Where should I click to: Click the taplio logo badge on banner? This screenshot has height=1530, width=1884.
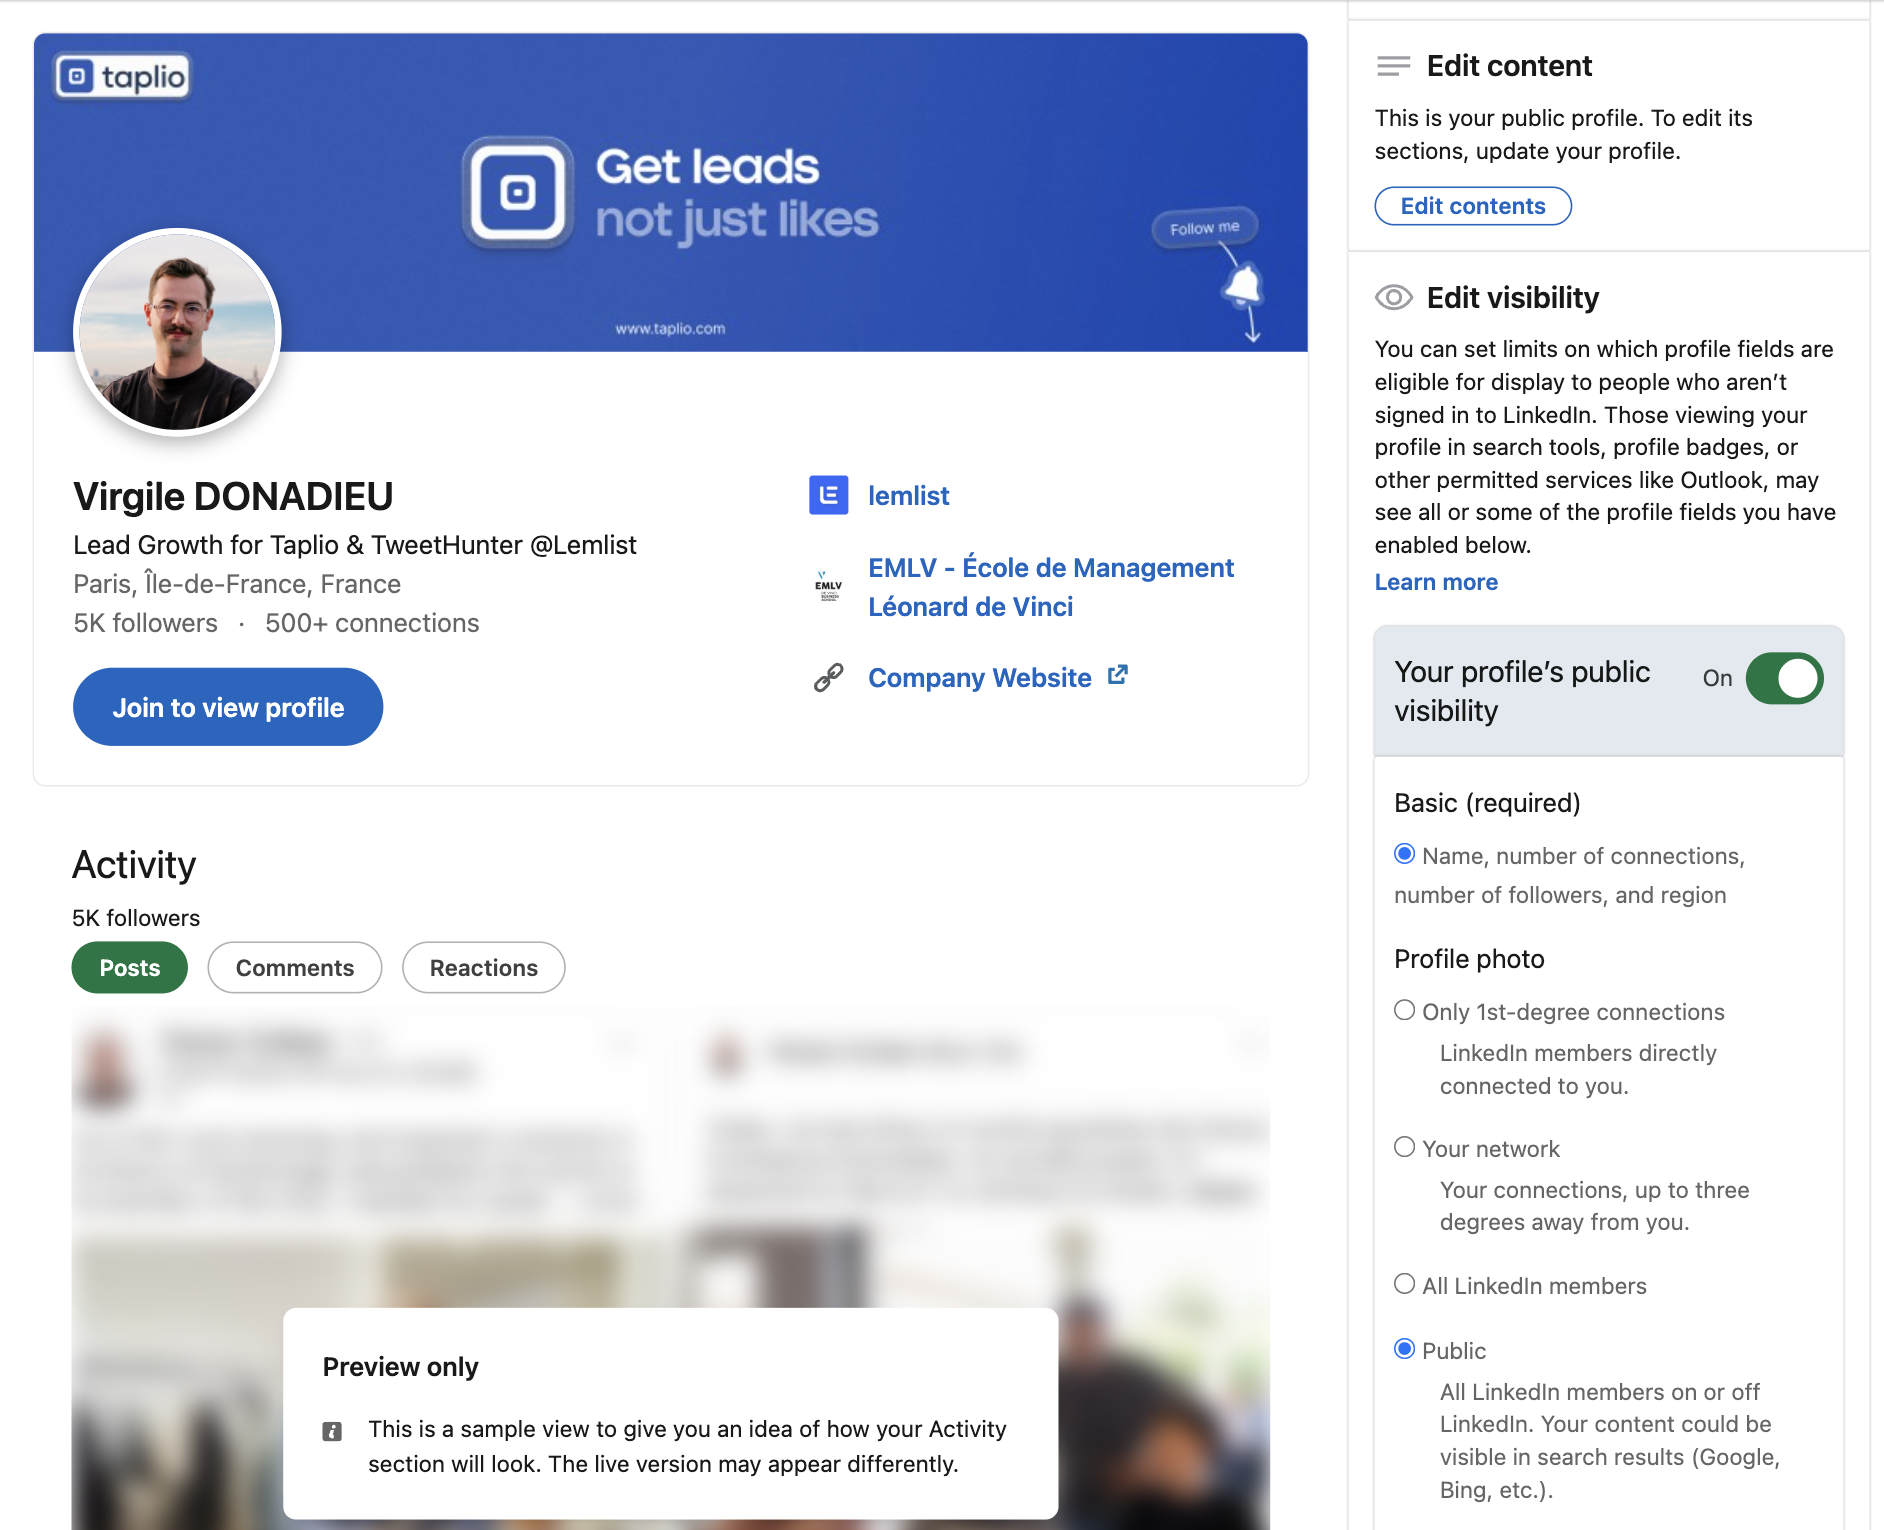coord(122,77)
